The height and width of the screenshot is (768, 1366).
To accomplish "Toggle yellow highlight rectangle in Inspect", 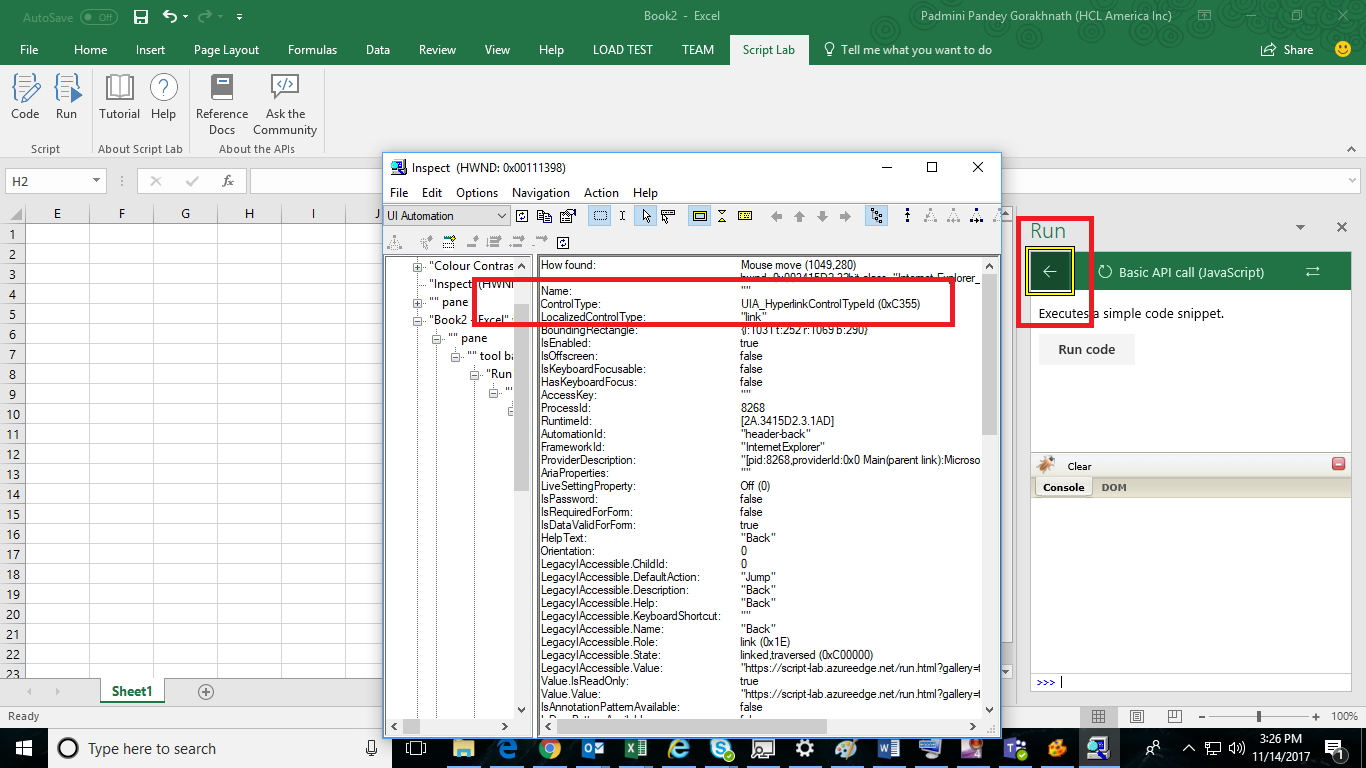I will pyautogui.click(x=699, y=216).
